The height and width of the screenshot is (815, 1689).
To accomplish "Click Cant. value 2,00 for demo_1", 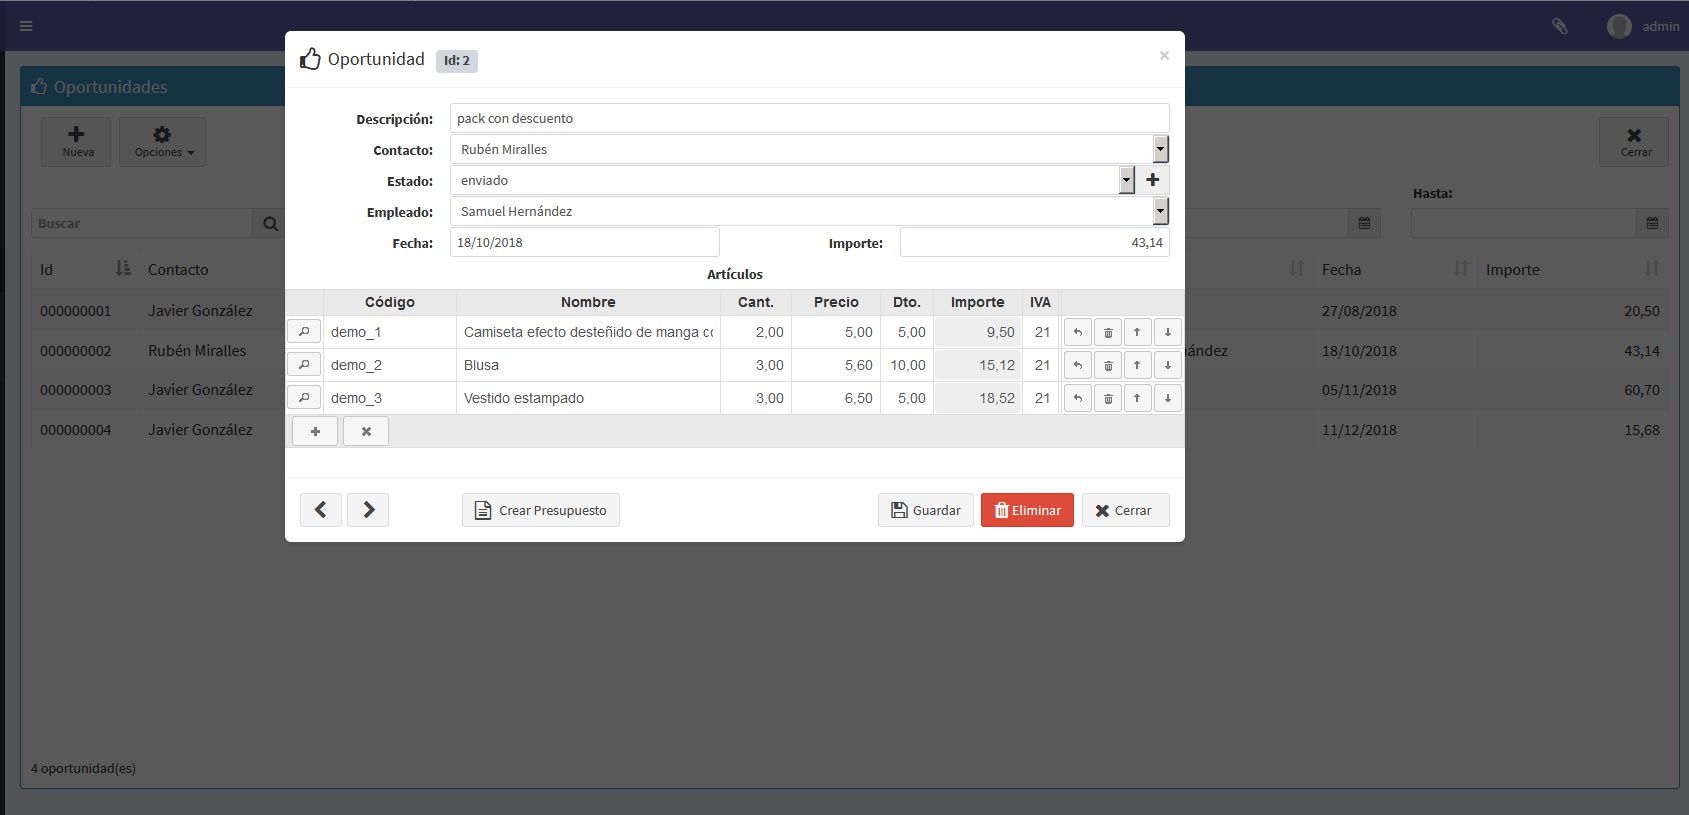I will [x=755, y=332].
